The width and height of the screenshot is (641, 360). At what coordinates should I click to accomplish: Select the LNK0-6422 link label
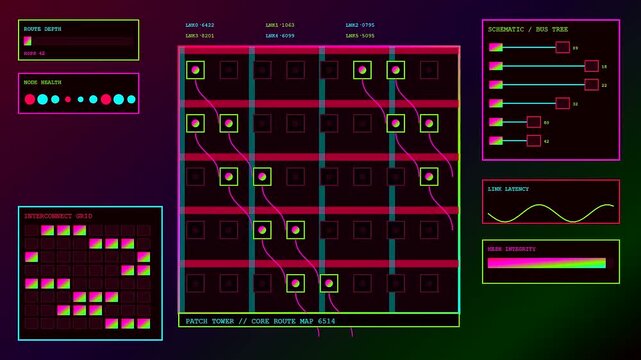point(199,25)
